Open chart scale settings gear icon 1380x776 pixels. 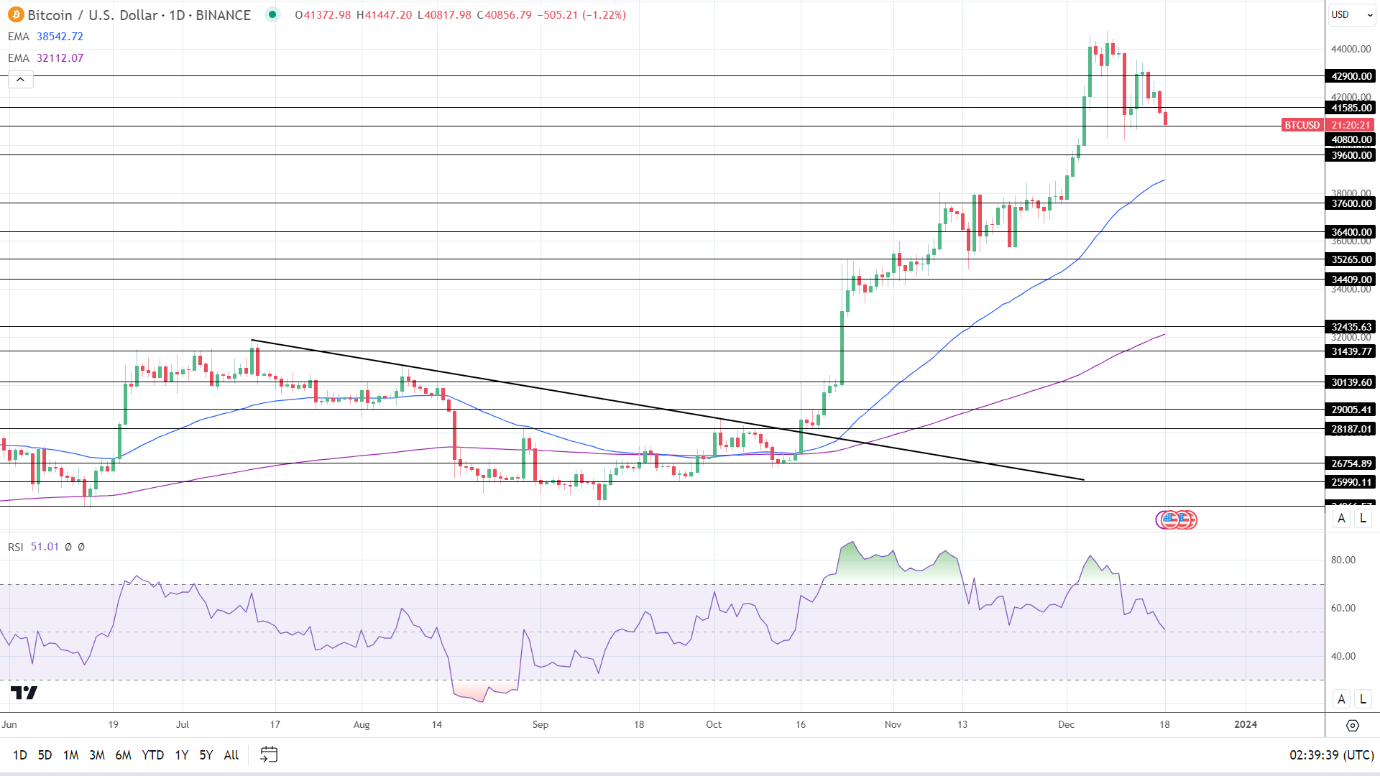click(x=1352, y=726)
